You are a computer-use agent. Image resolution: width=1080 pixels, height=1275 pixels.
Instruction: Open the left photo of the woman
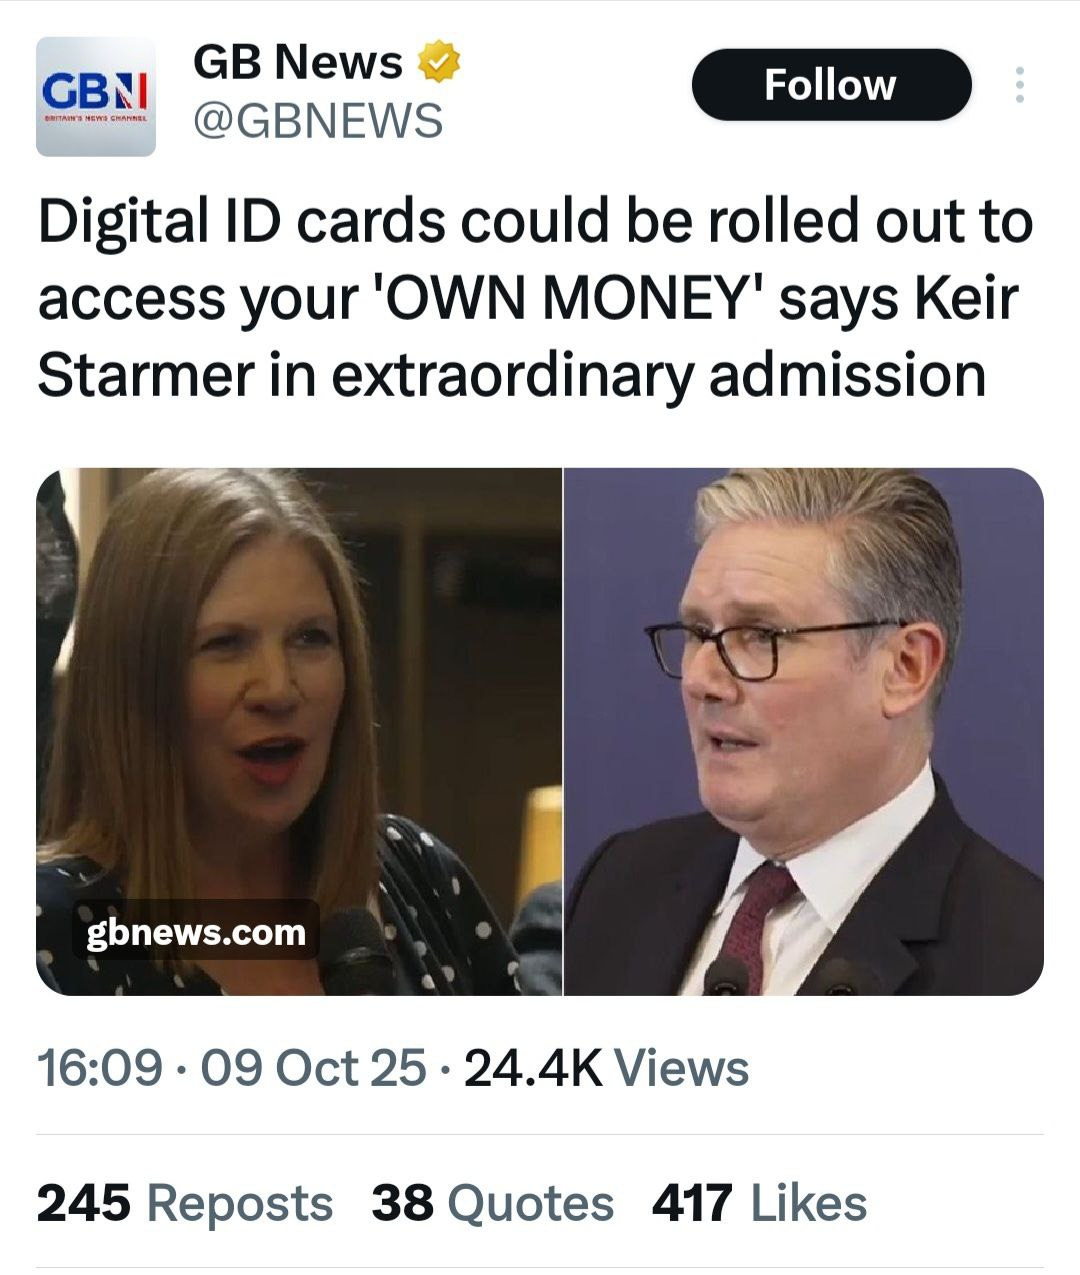299,731
